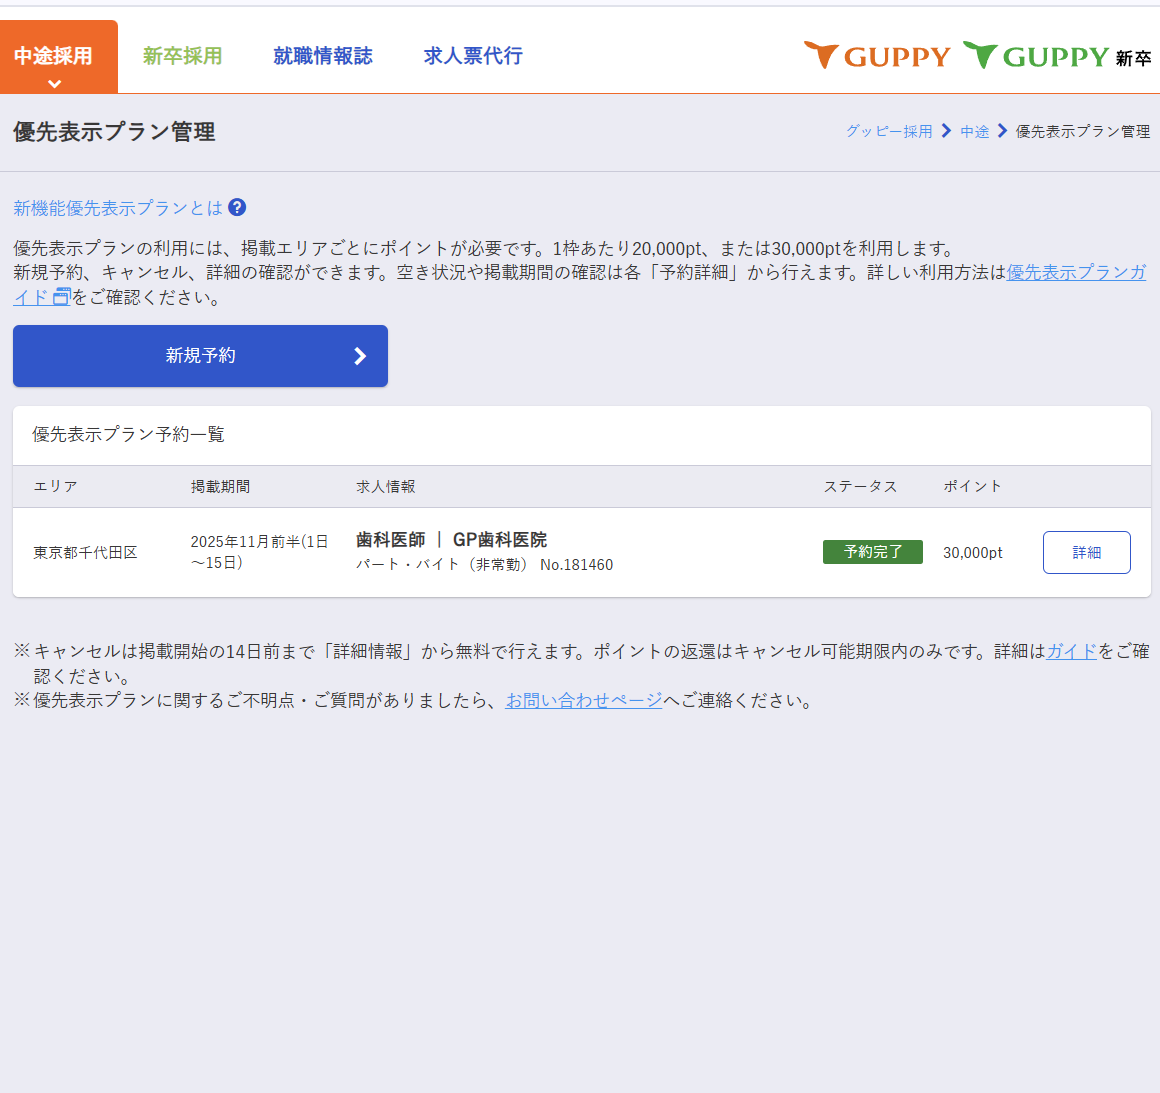1160x1093 pixels.
Task: Navigate to 中途 breadcrumb link
Action: (974, 131)
